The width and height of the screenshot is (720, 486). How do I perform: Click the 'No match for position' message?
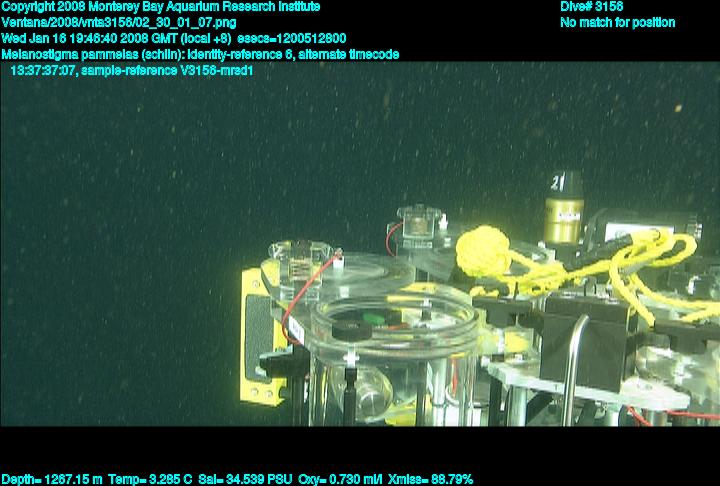[x=618, y=23]
